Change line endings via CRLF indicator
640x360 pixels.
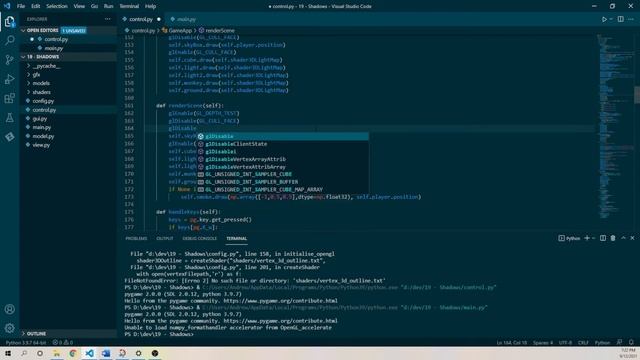point(583,342)
